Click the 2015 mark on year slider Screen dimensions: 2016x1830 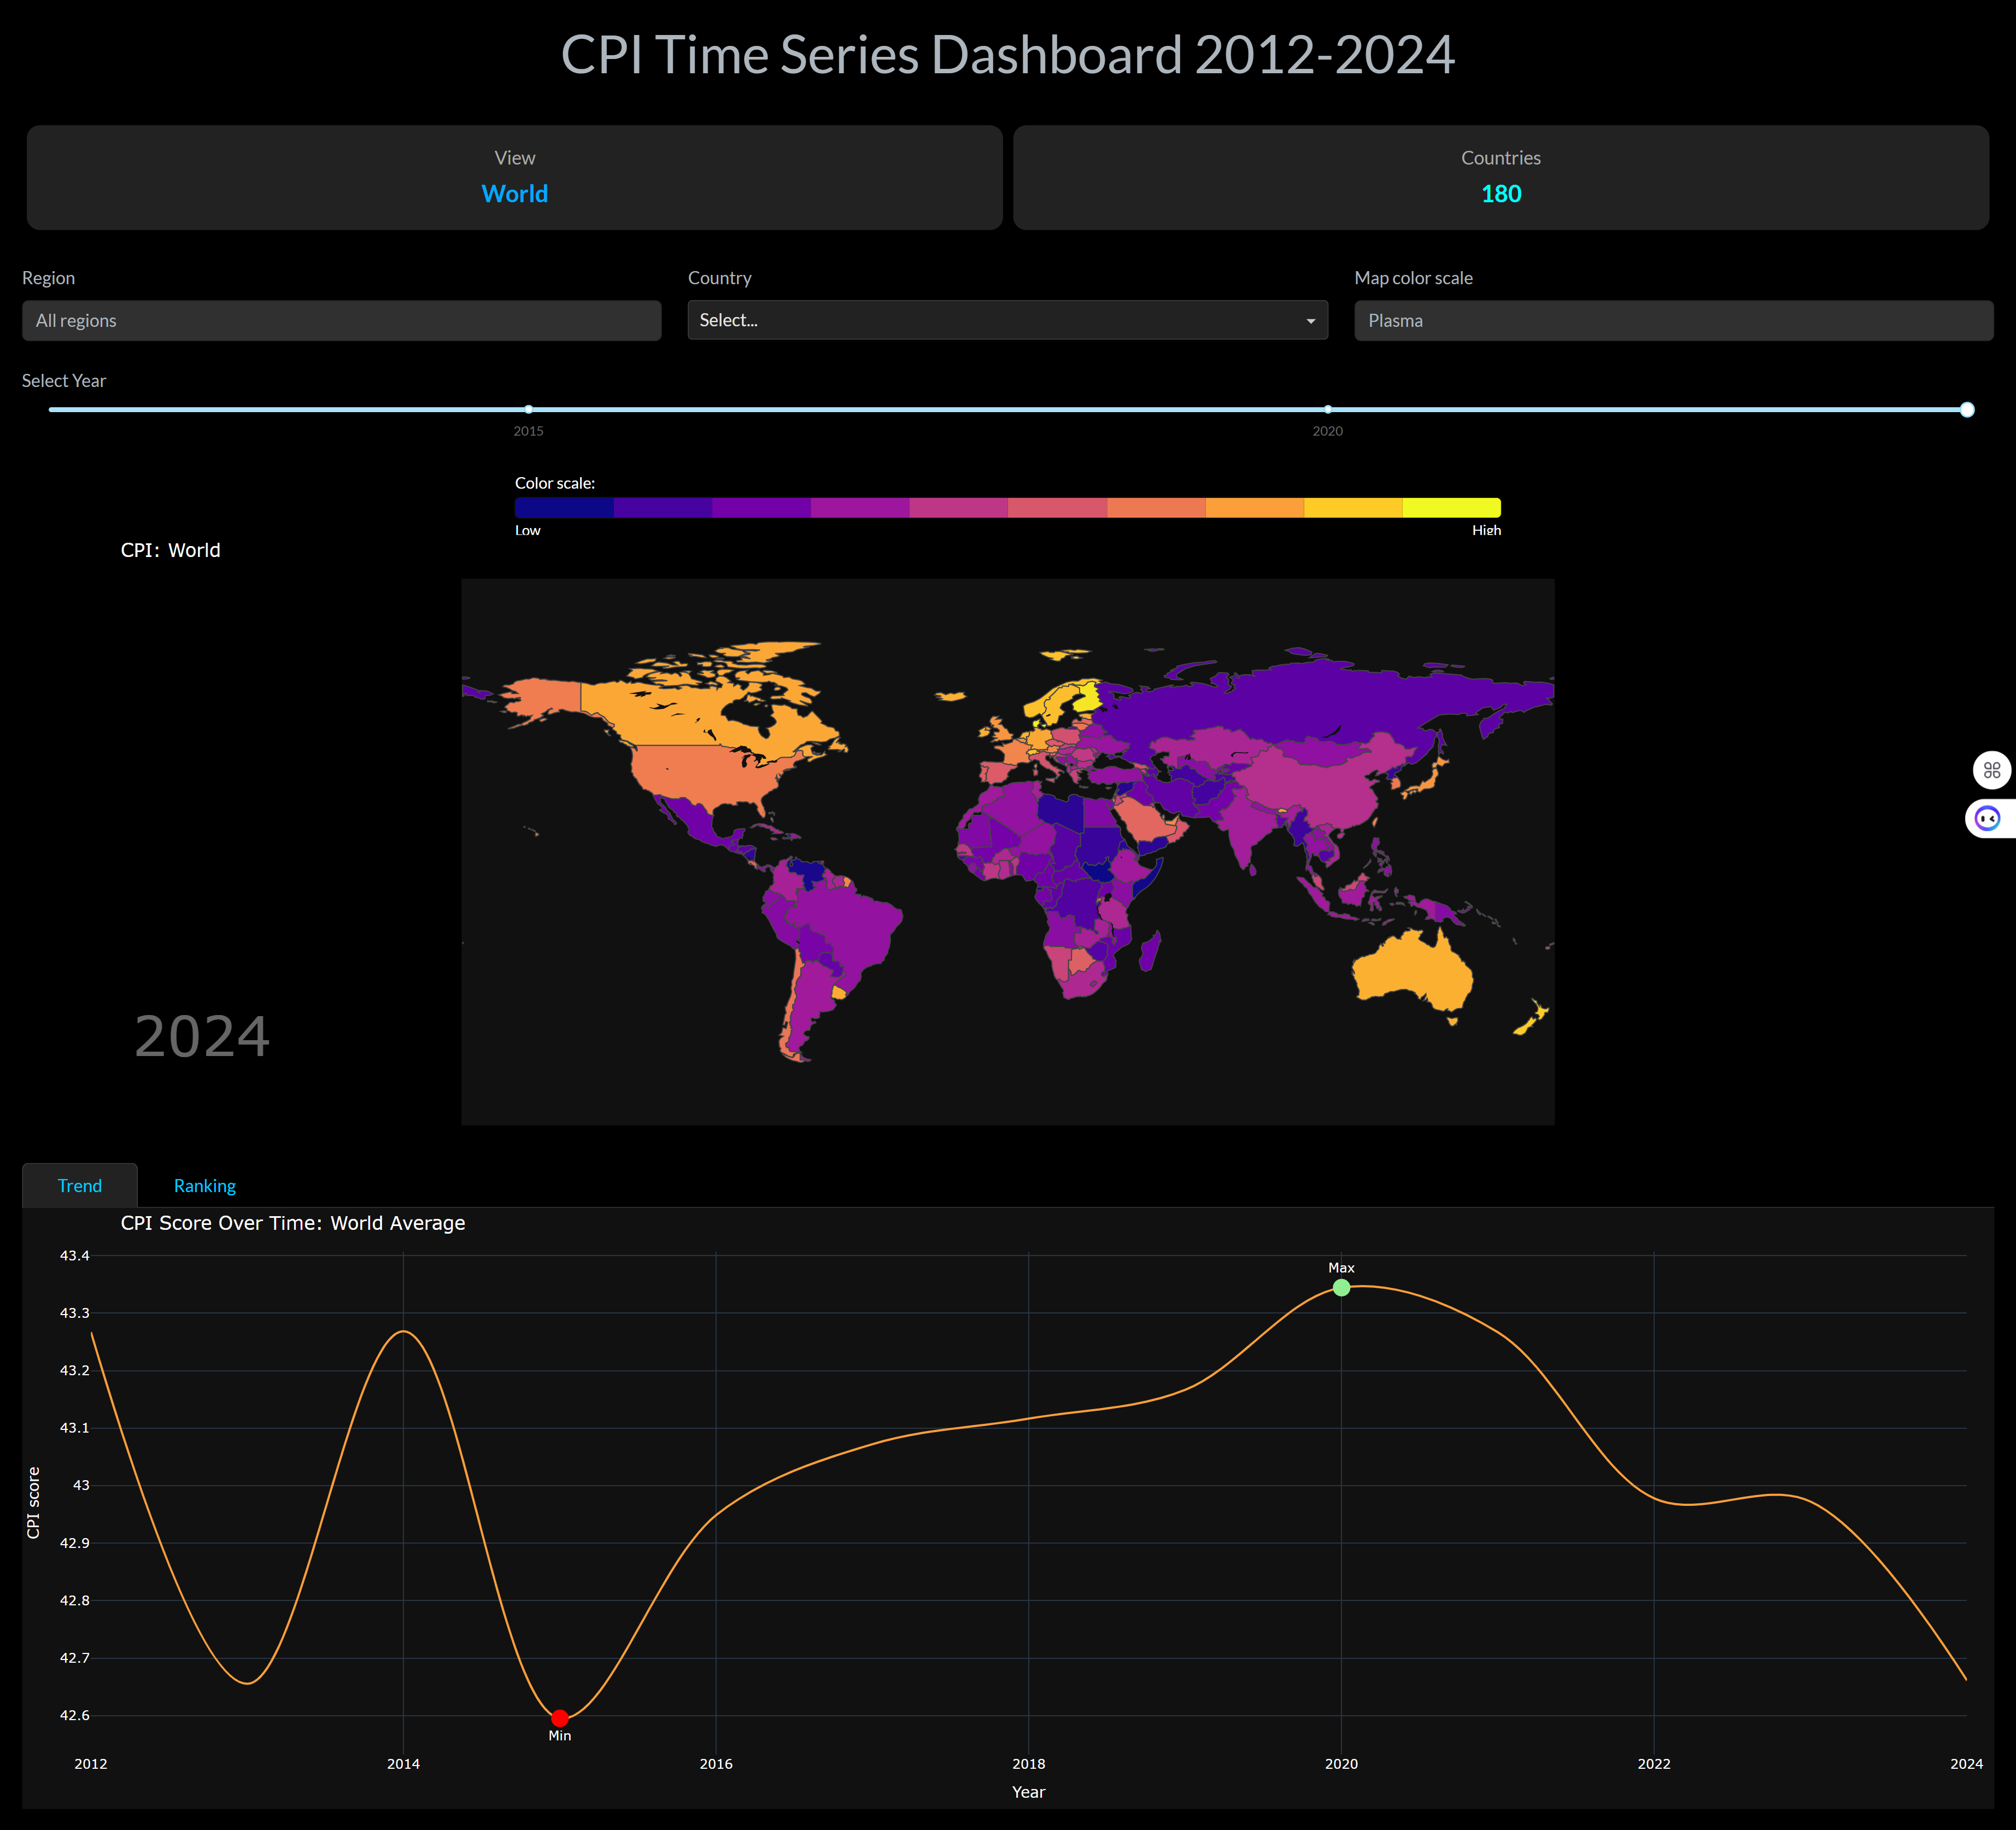[528, 410]
